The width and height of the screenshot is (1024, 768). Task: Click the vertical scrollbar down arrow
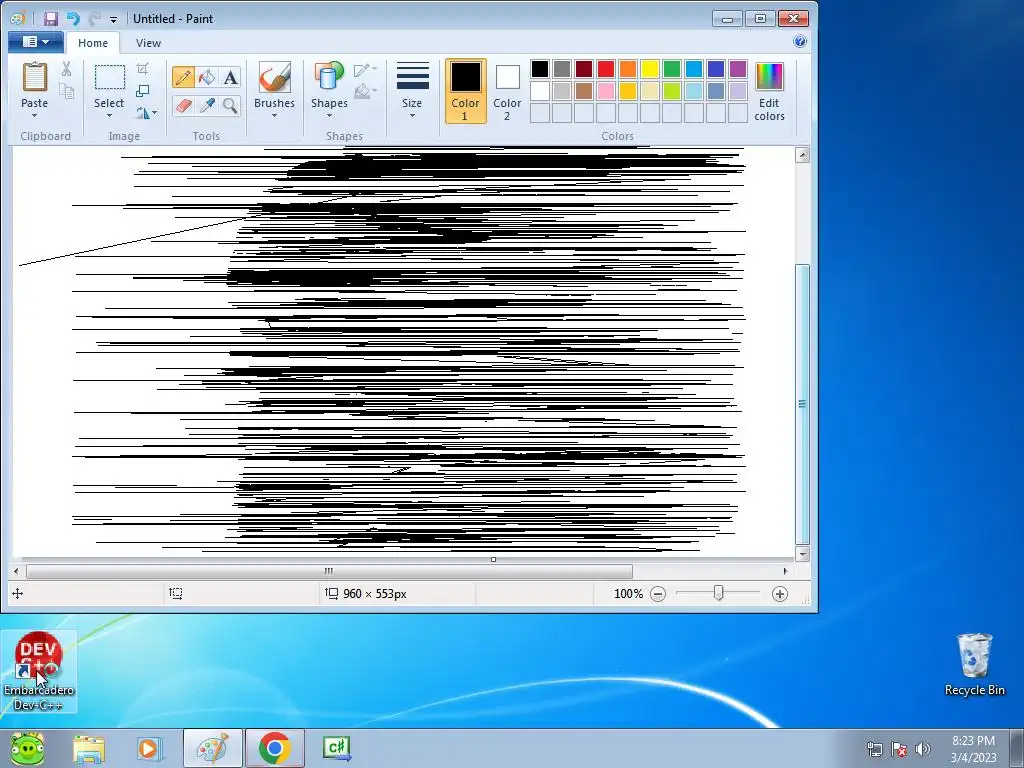803,554
